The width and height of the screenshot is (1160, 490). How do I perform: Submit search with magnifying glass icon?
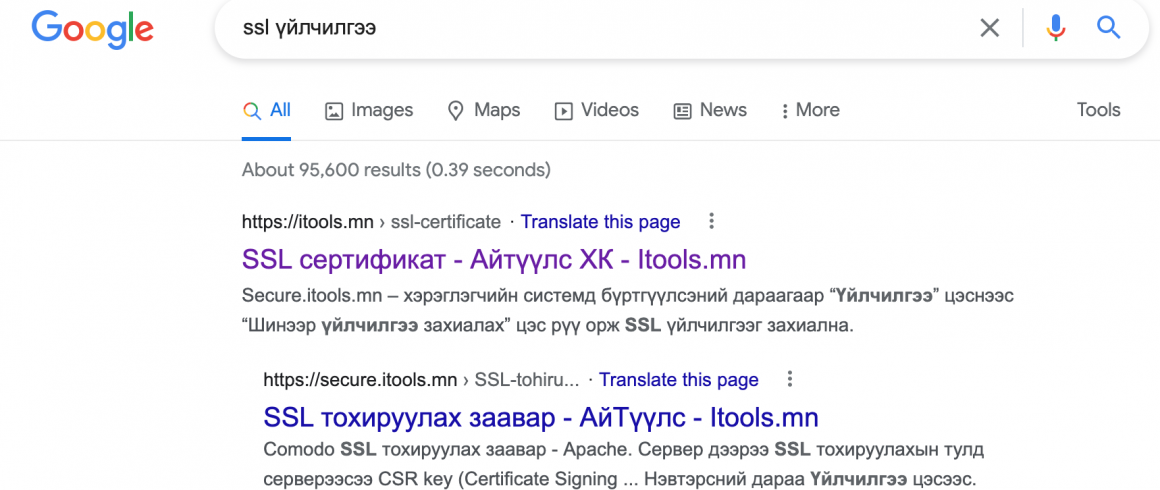[1108, 28]
